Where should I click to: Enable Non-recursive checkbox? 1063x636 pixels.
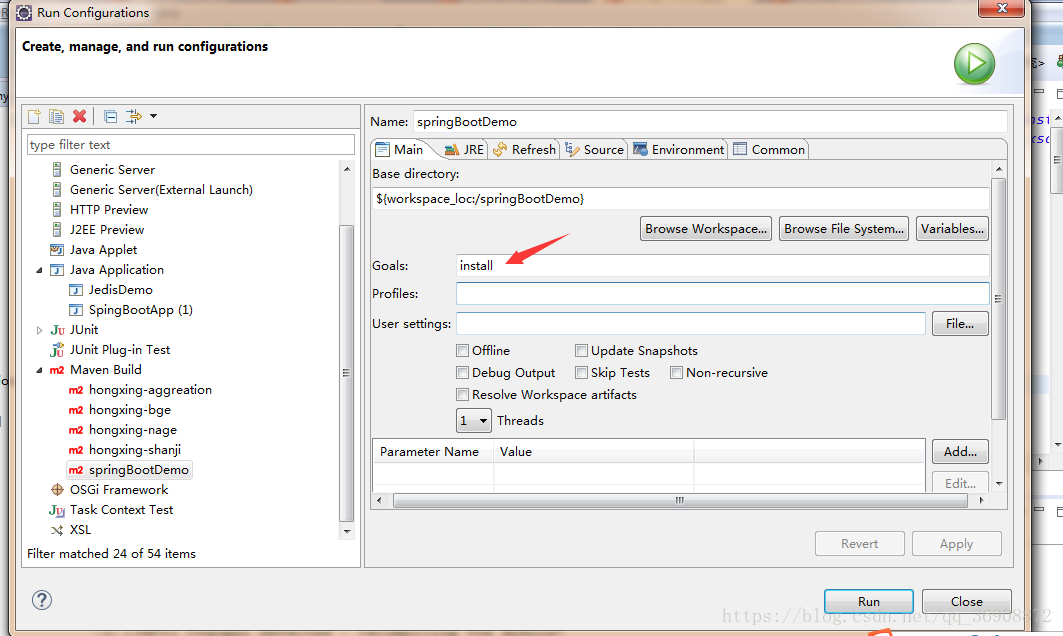(x=676, y=373)
